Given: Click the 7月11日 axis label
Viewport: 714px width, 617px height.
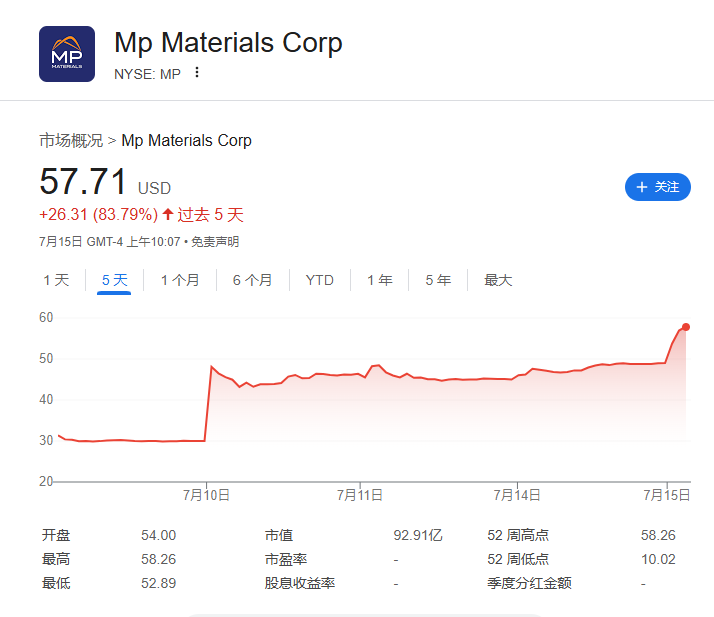Looking at the screenshot, I should tap(360, 495).
